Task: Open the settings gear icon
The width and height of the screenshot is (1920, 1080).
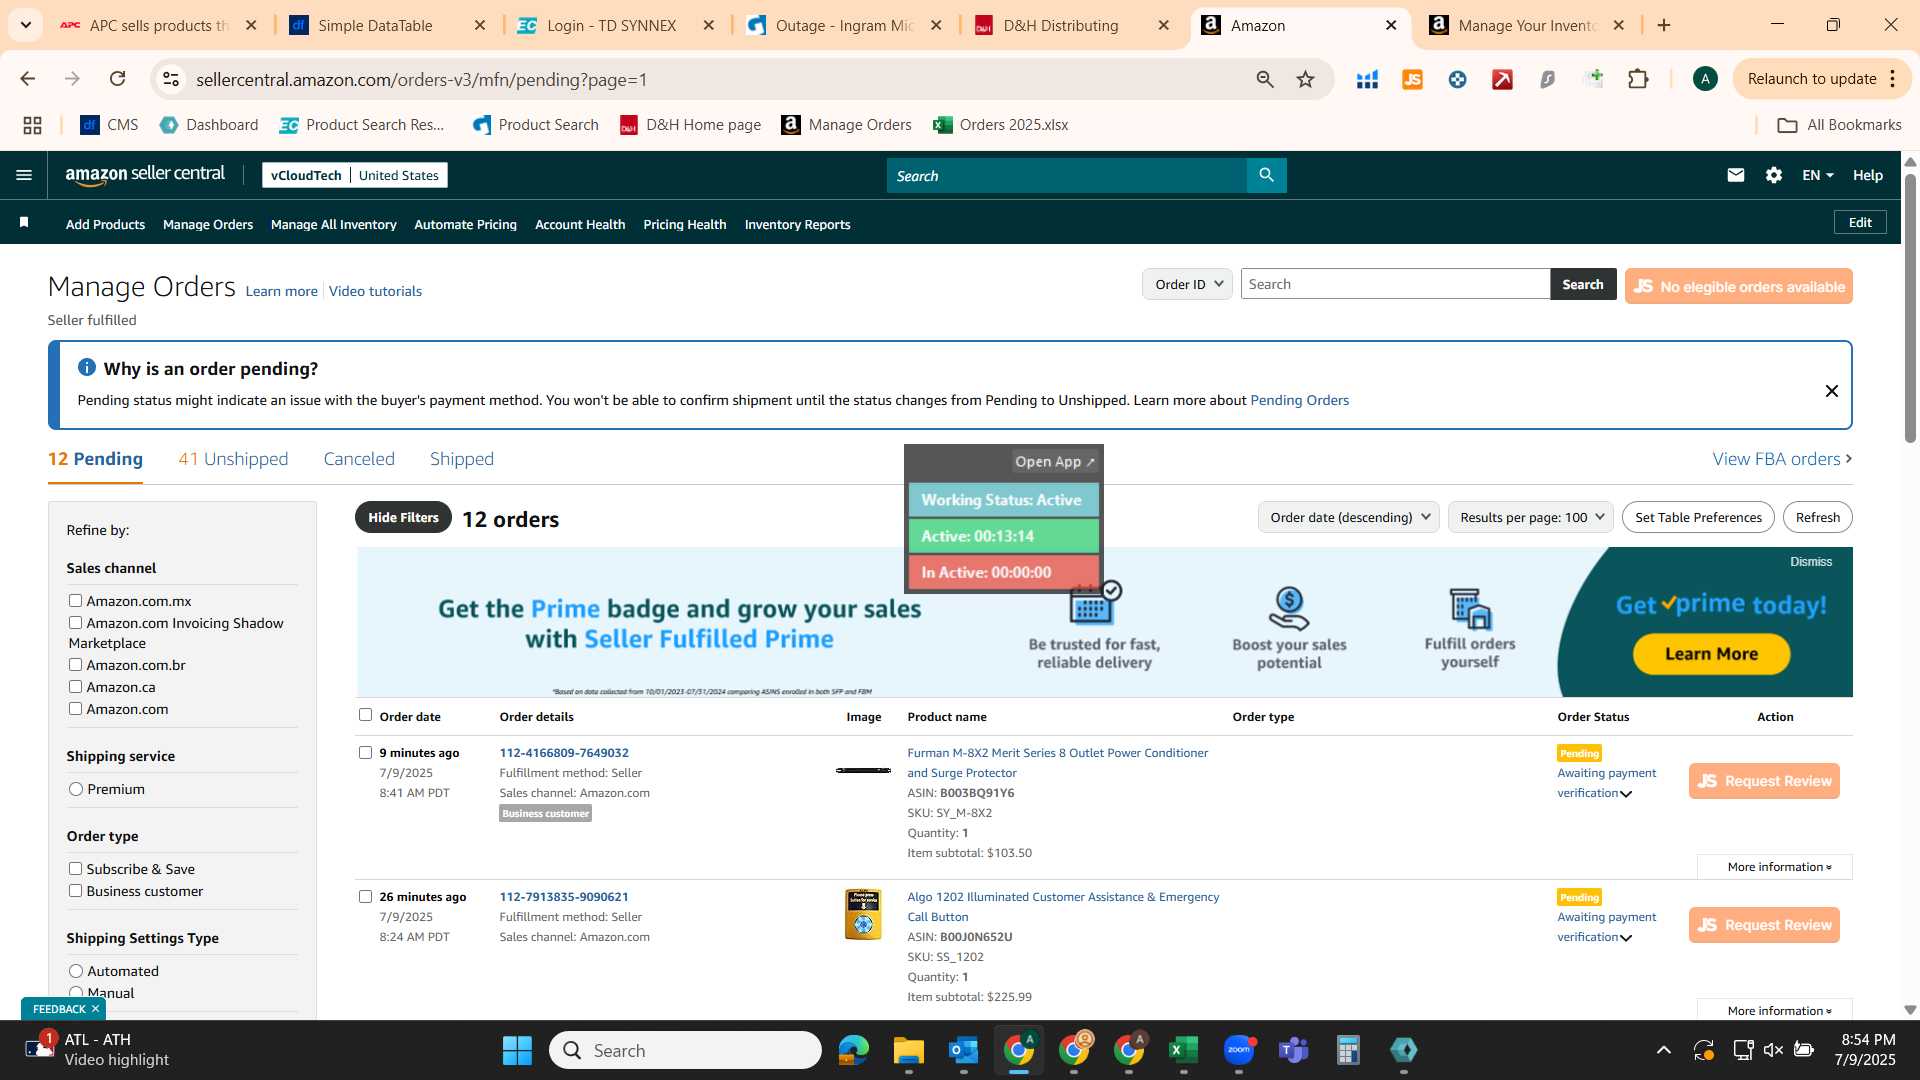Action: 1773,175
